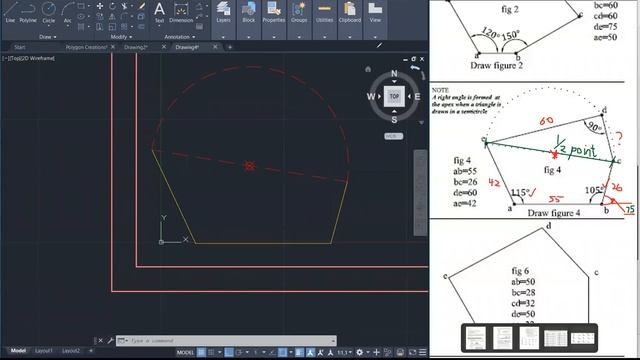Click the clean screen icon in status bar
This screenshot has width=640, height=360.
point(412,352)
